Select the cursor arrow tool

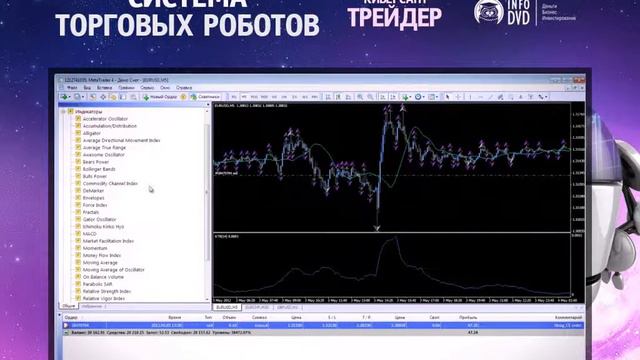[448, 97]
